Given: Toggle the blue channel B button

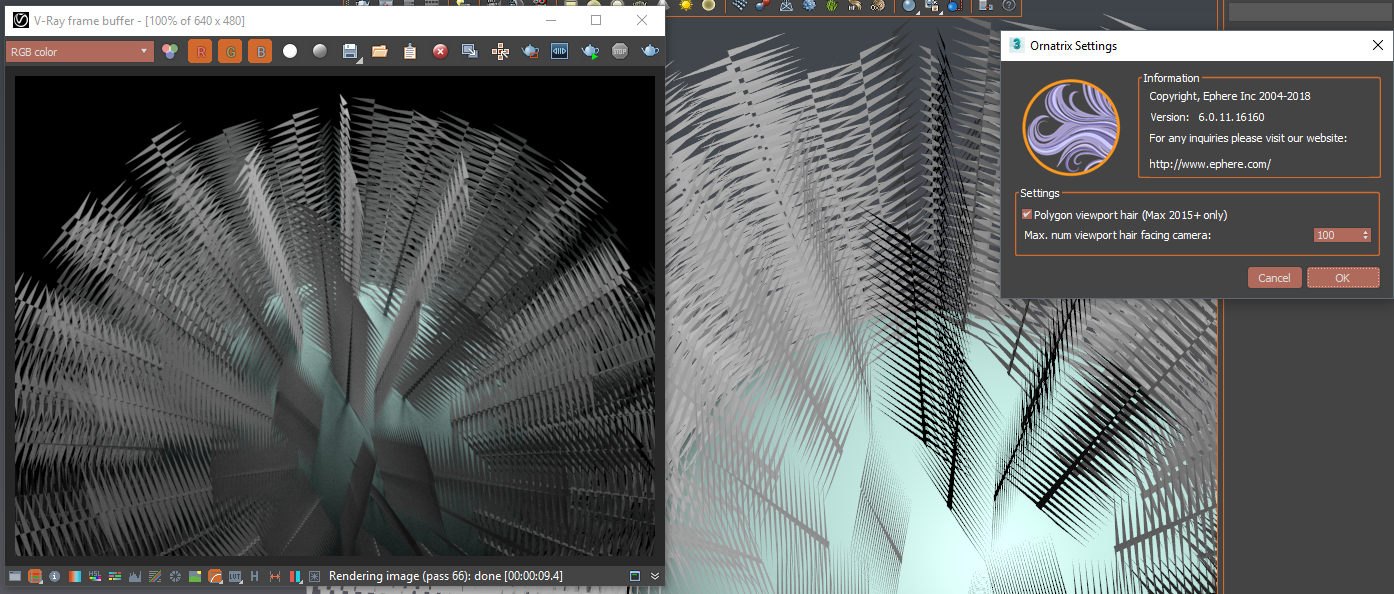Looking at the screenshot, I should point(260,52).
